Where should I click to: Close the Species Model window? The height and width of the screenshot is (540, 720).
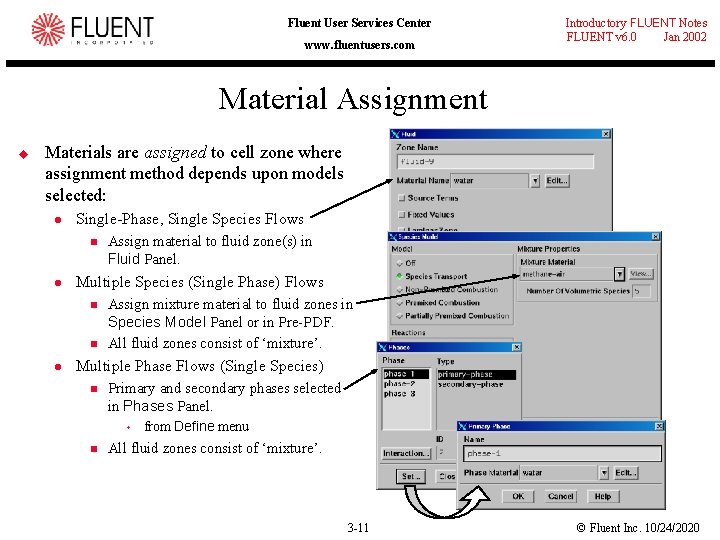click(656, 236)
